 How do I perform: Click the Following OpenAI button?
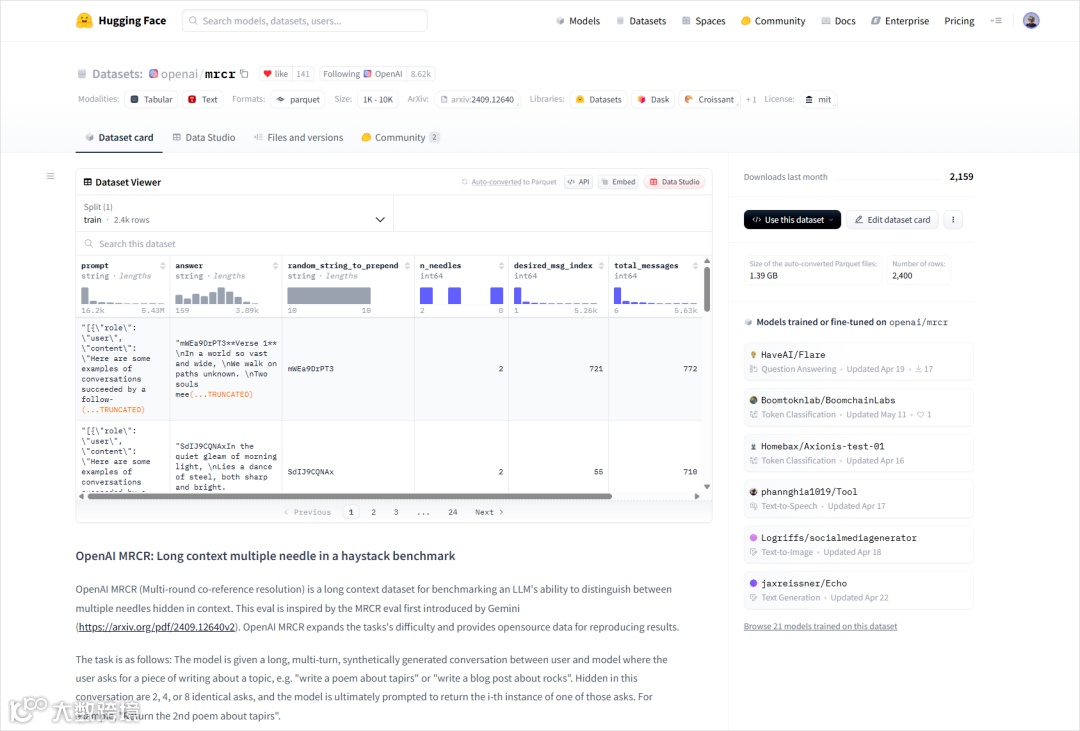[363, 74]
